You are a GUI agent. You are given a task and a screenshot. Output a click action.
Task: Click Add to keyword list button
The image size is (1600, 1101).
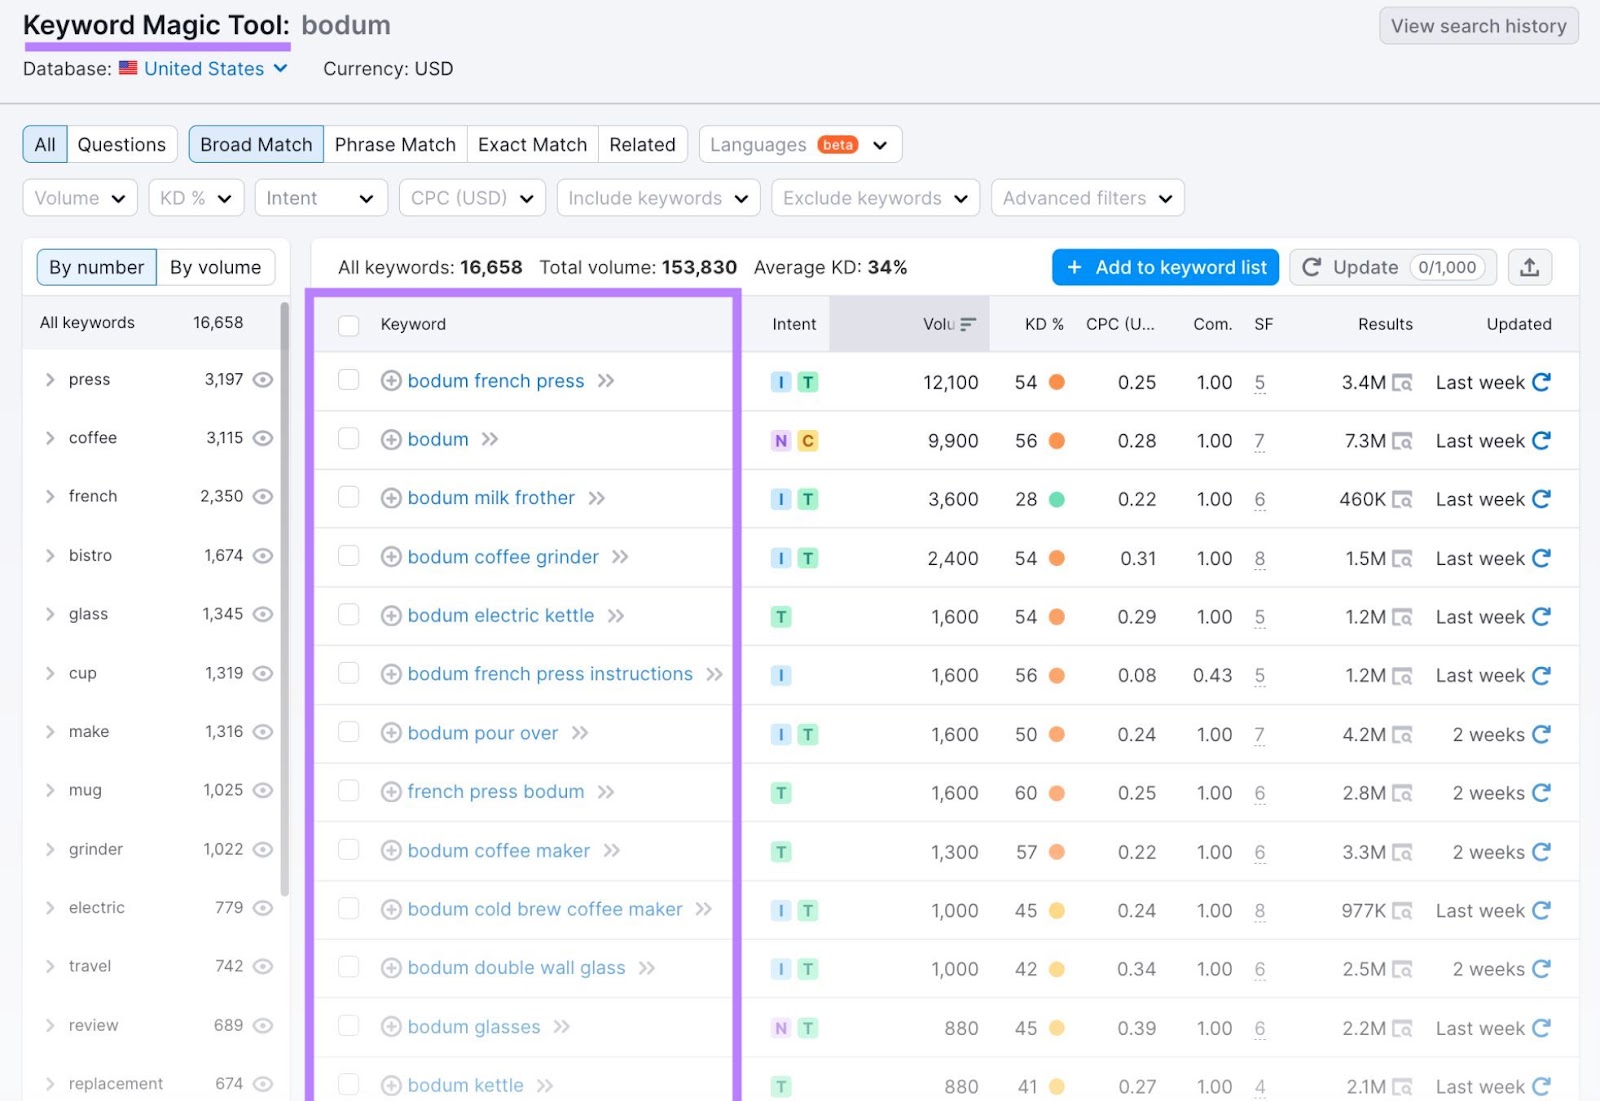(1165, 267)
